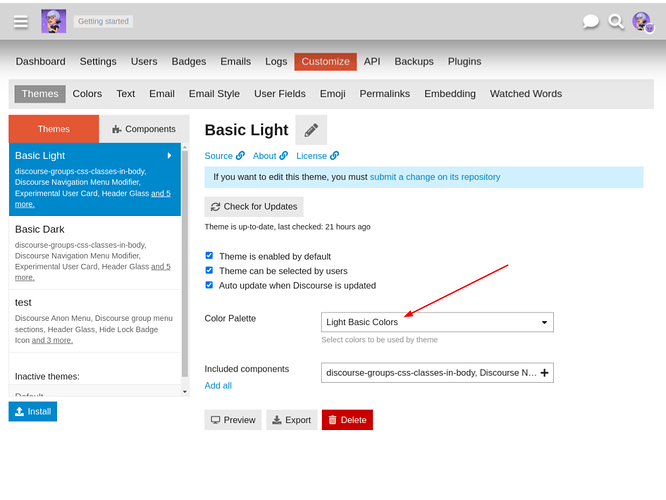Go to Dashboard admin tab
Viewport: 666px width, 500px height.
pos(41,62)
